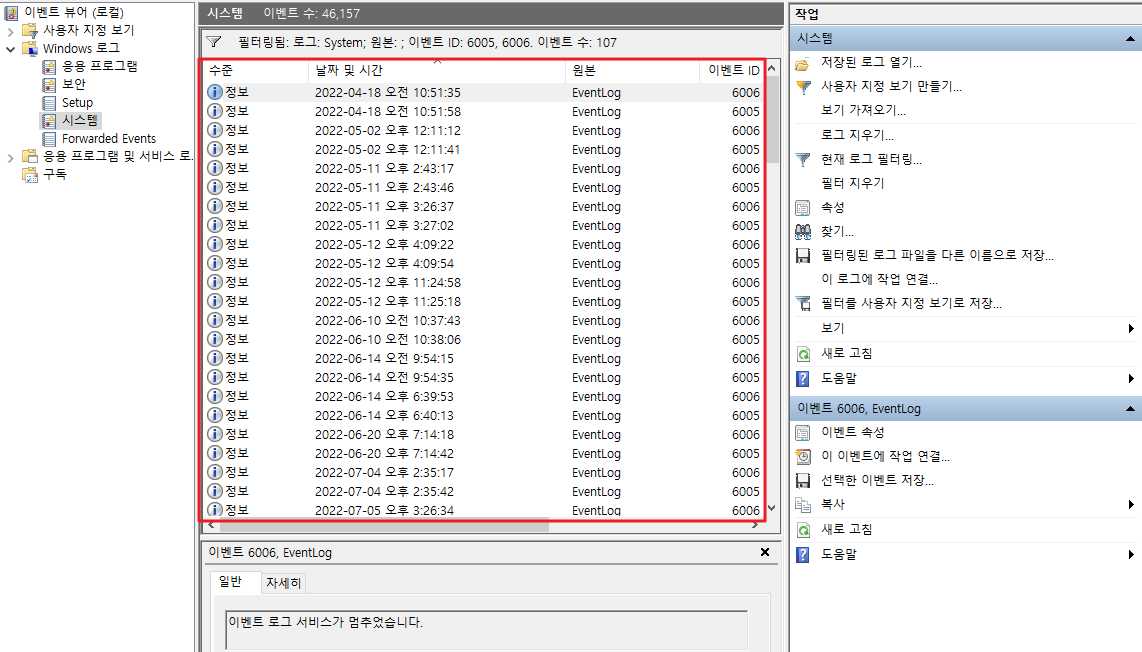Close the event 6006 preview pane
This screenshot has height=652, width=1142.
click(765, 552)
